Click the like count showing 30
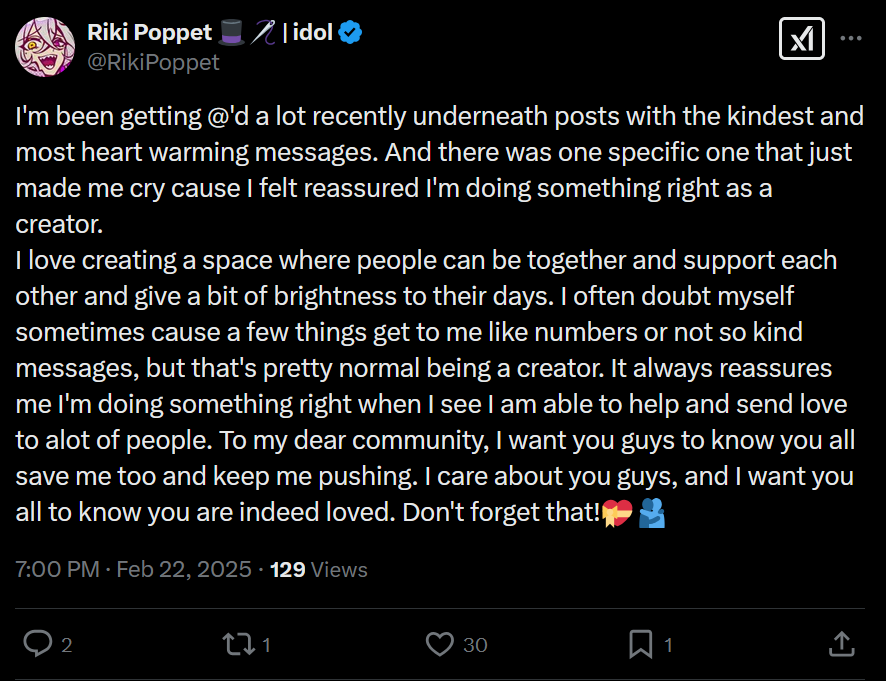886x681 pixels. [x=475, y=645]
